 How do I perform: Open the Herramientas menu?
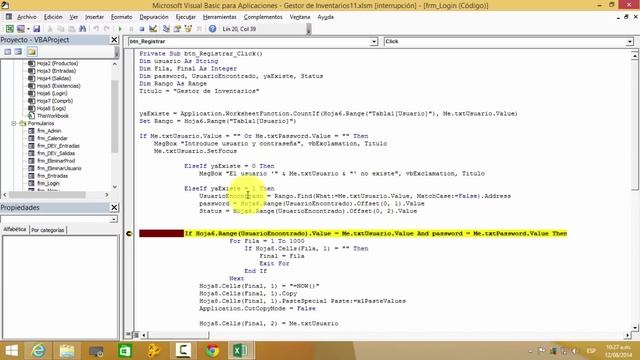pos(220,17)
